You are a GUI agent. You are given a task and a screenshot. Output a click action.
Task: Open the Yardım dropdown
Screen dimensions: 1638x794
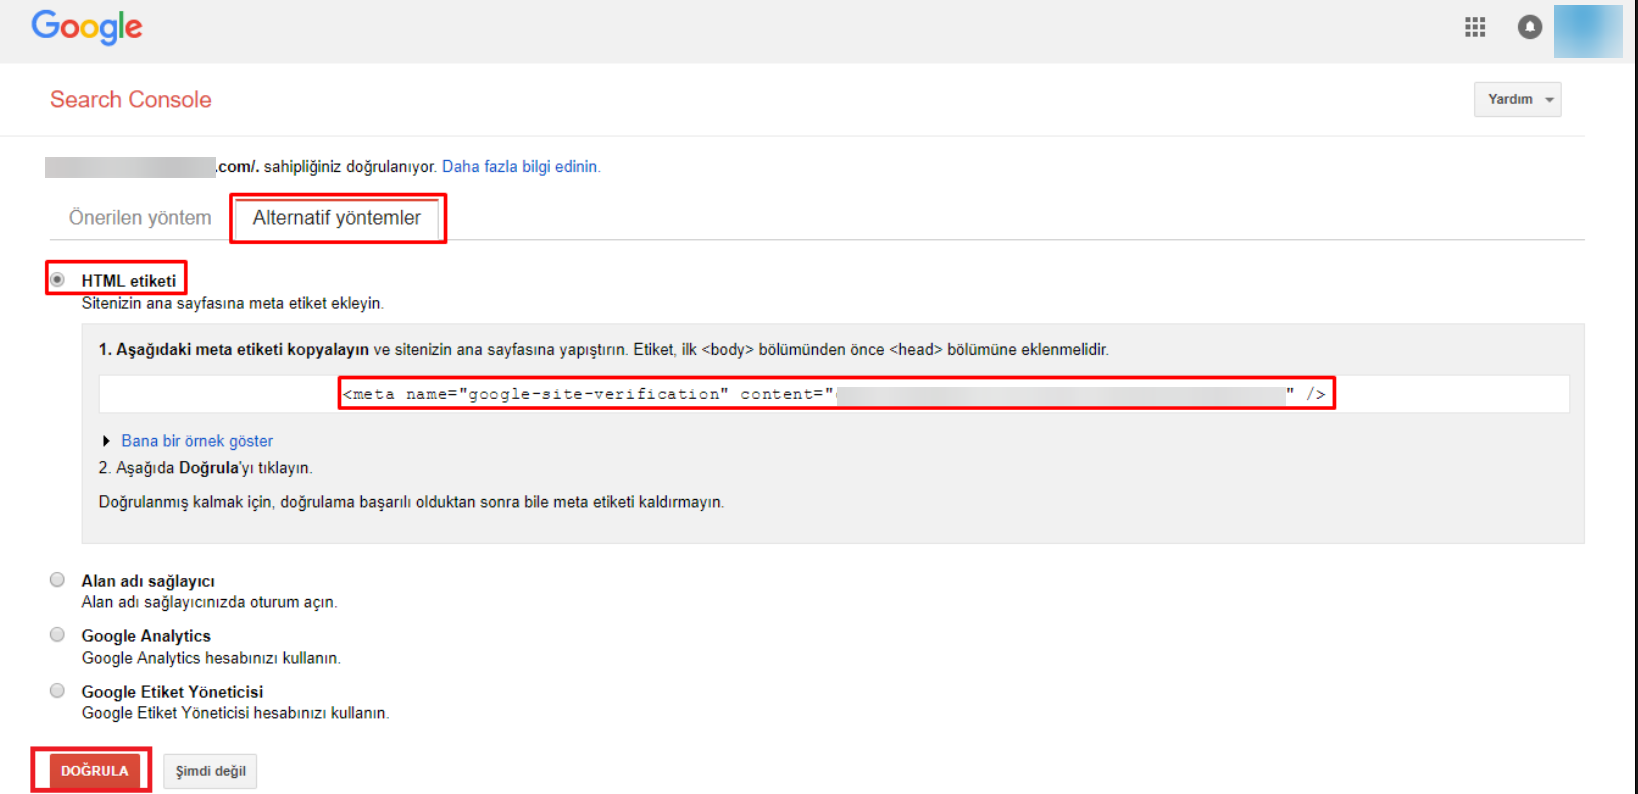1517,99
